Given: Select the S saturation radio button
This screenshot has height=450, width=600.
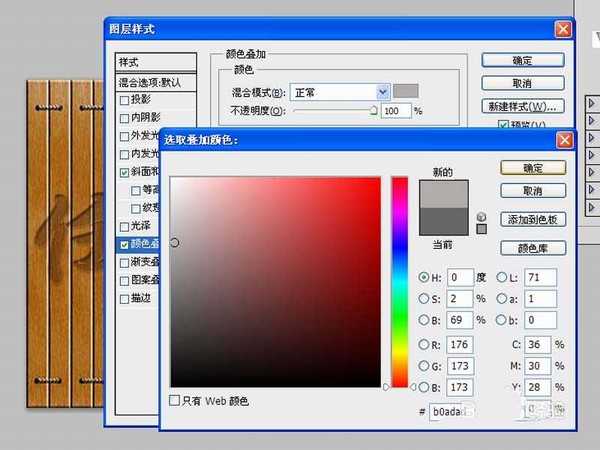Looking at the screenshot, I should (425, 298).
